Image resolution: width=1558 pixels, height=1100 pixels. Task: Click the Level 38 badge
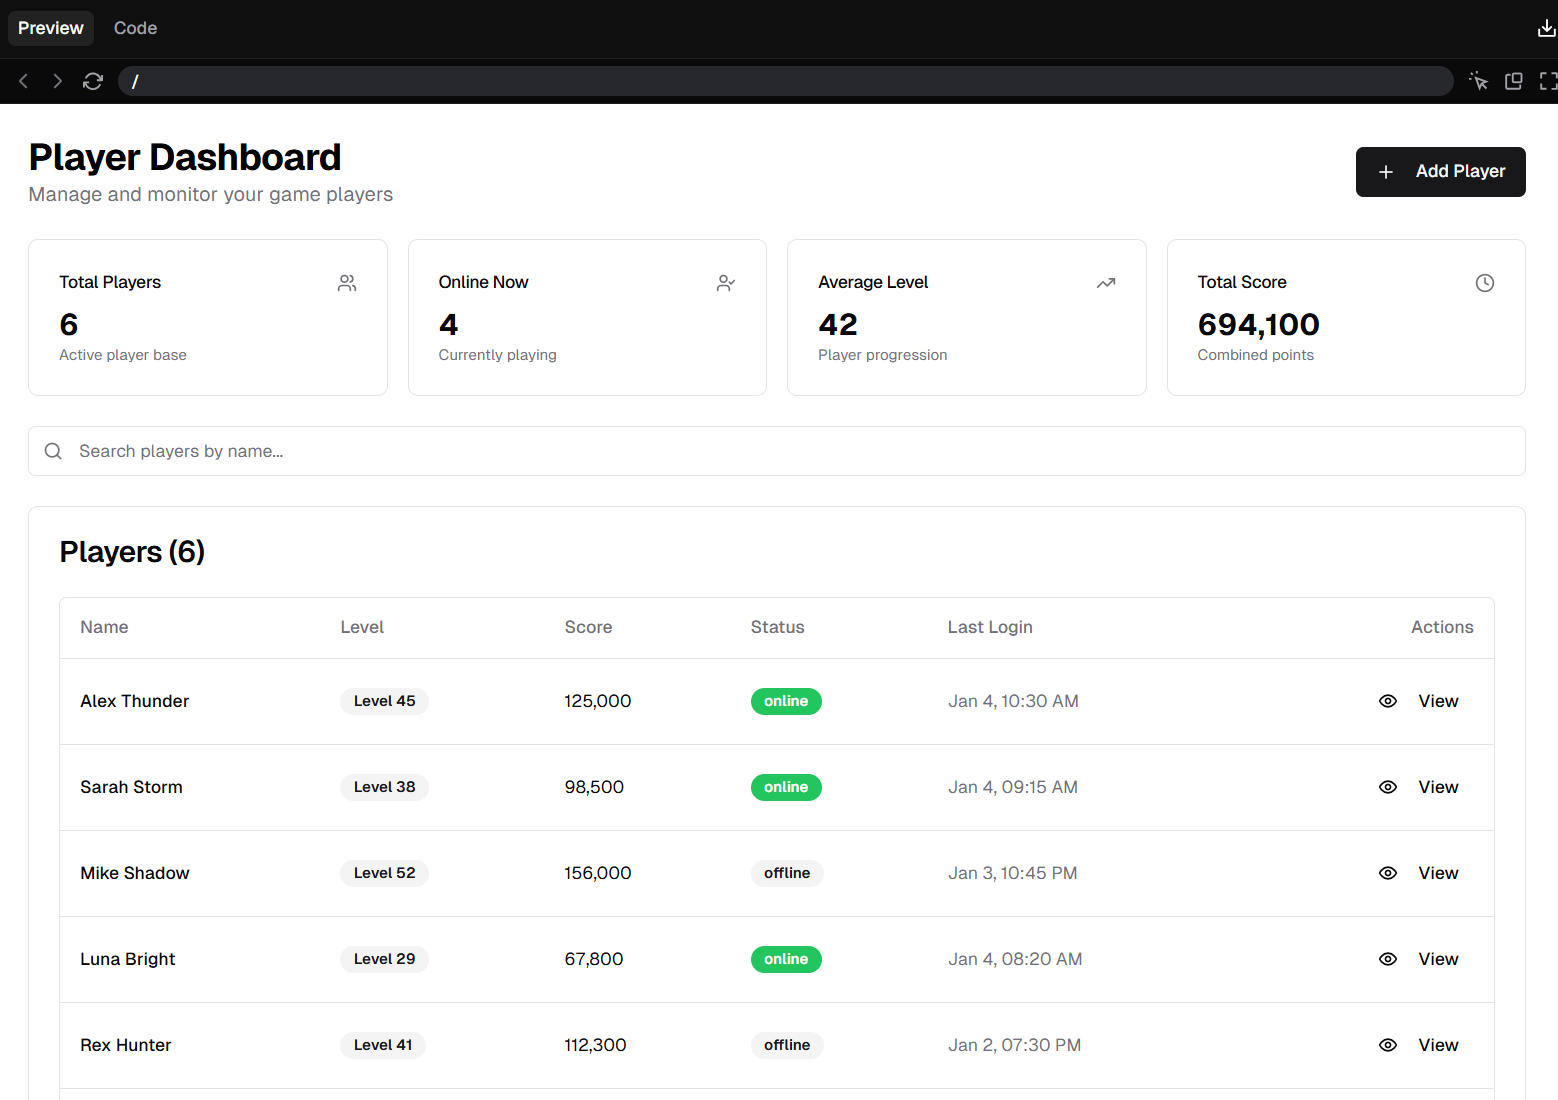coord(384,787)
